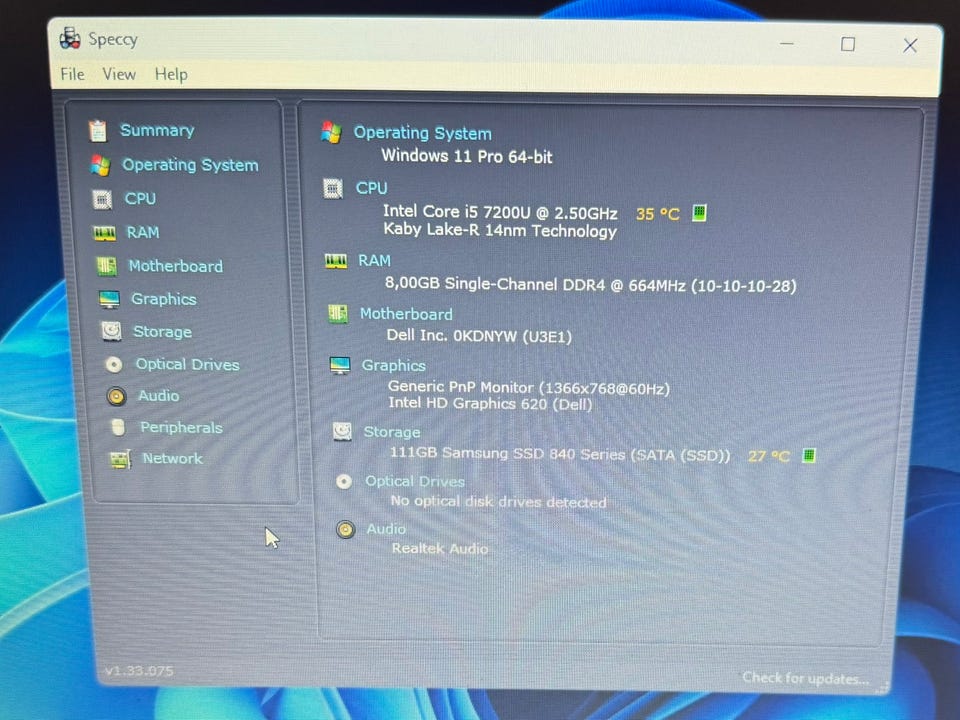Viewport: 960px width, 720px height.
Task: Open the File menu
Action: [x=72, y=74]
